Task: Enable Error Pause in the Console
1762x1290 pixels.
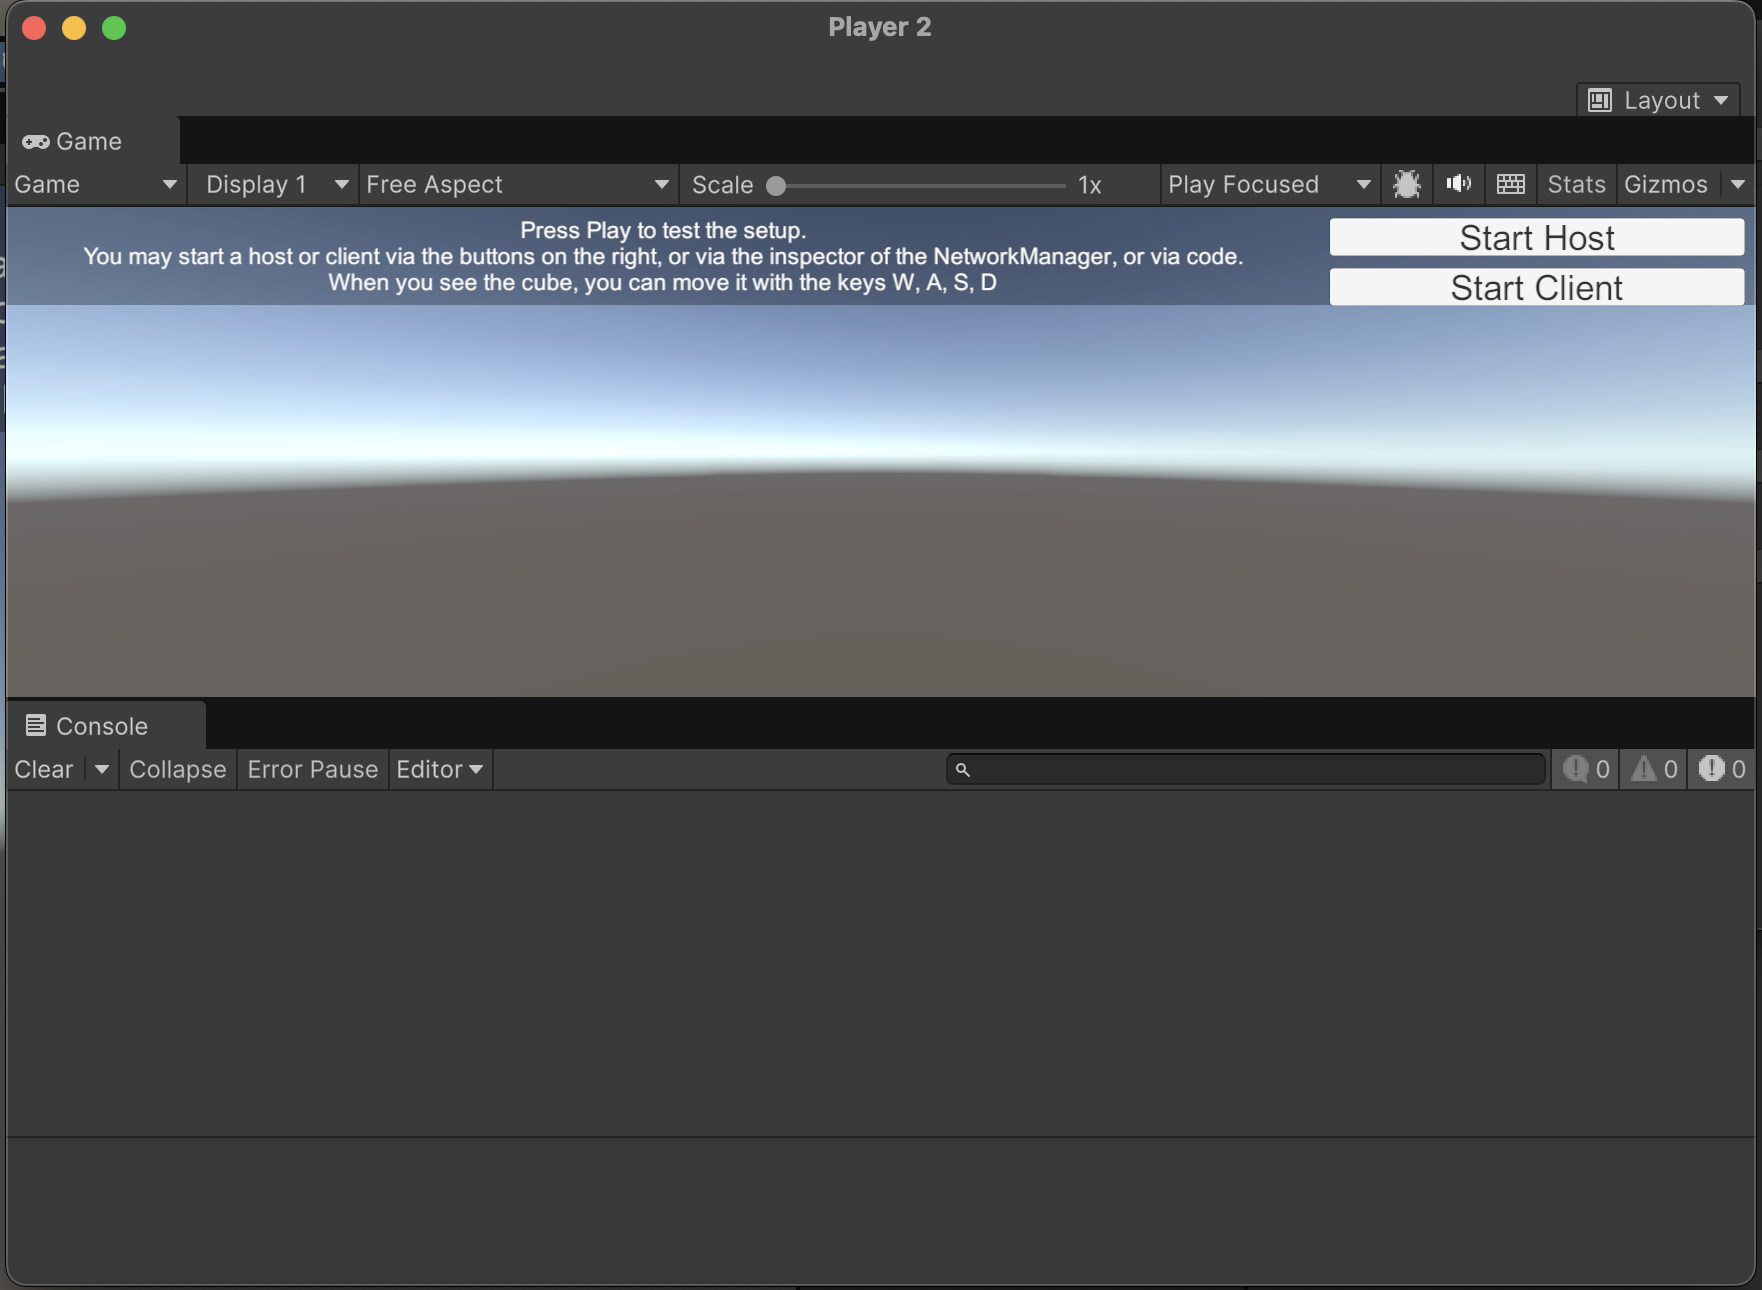Action: tap(312, 769)
